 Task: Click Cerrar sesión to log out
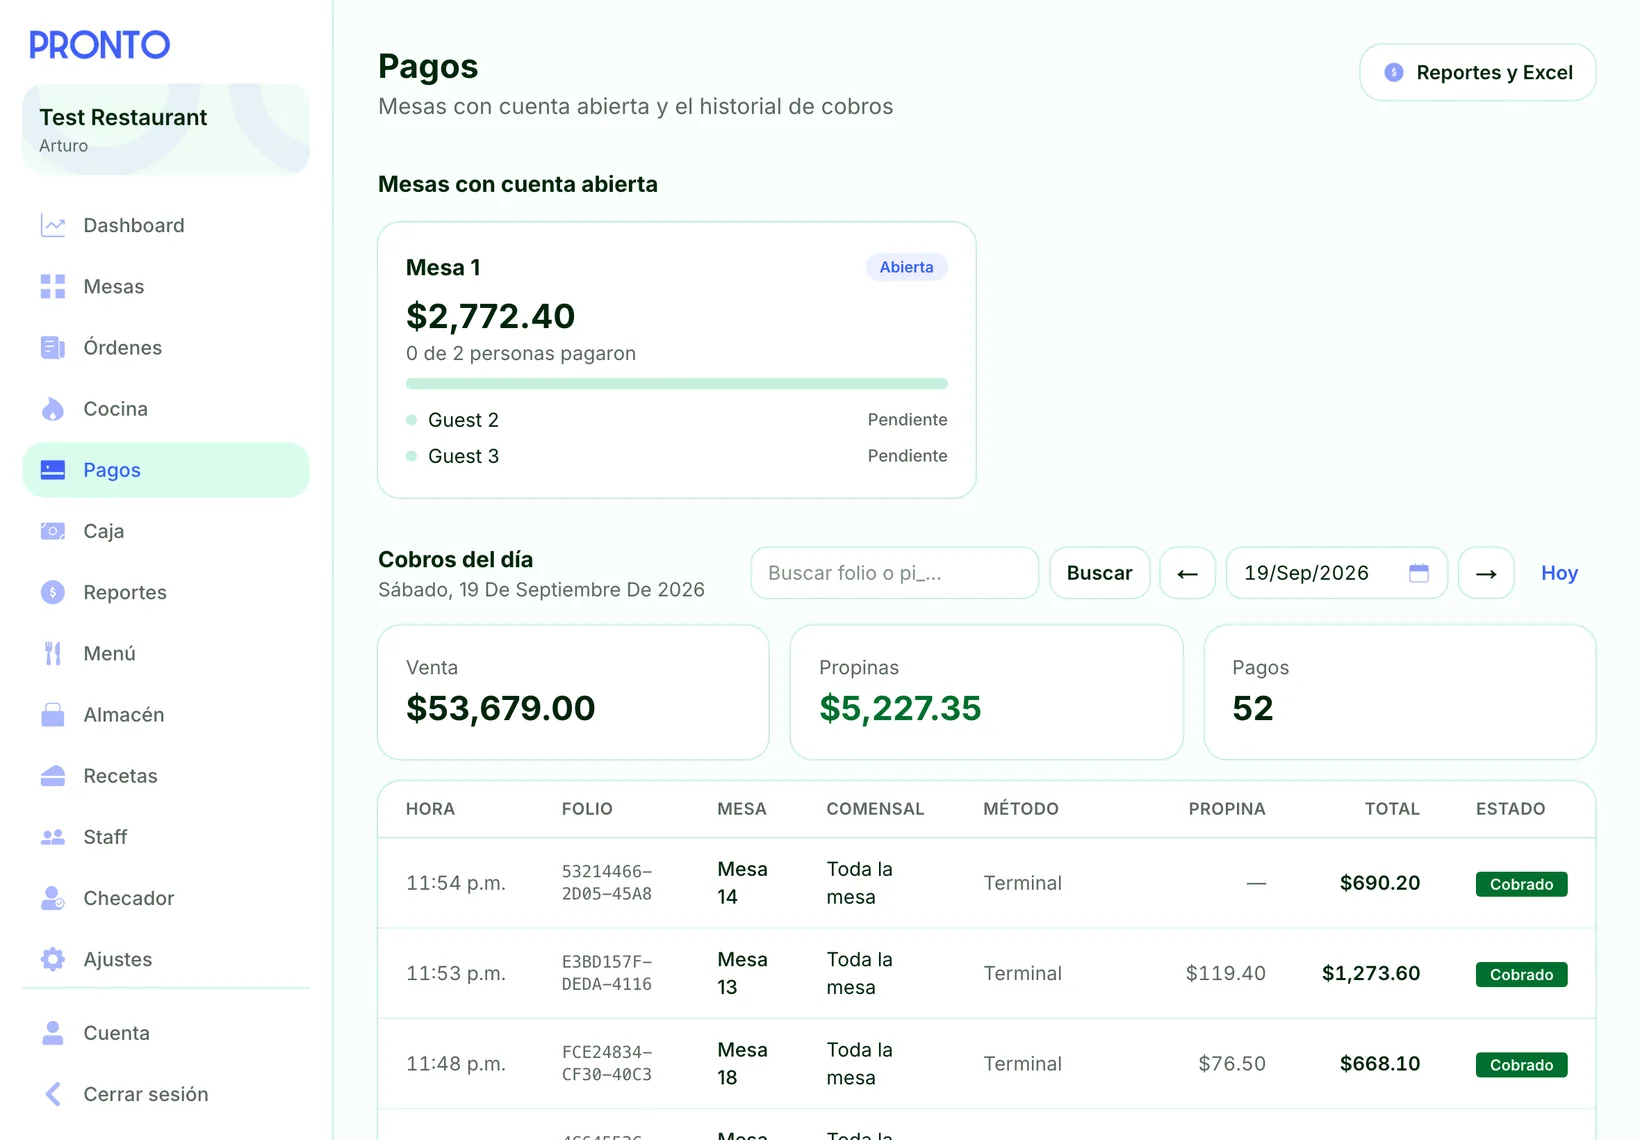[166, 1094]
